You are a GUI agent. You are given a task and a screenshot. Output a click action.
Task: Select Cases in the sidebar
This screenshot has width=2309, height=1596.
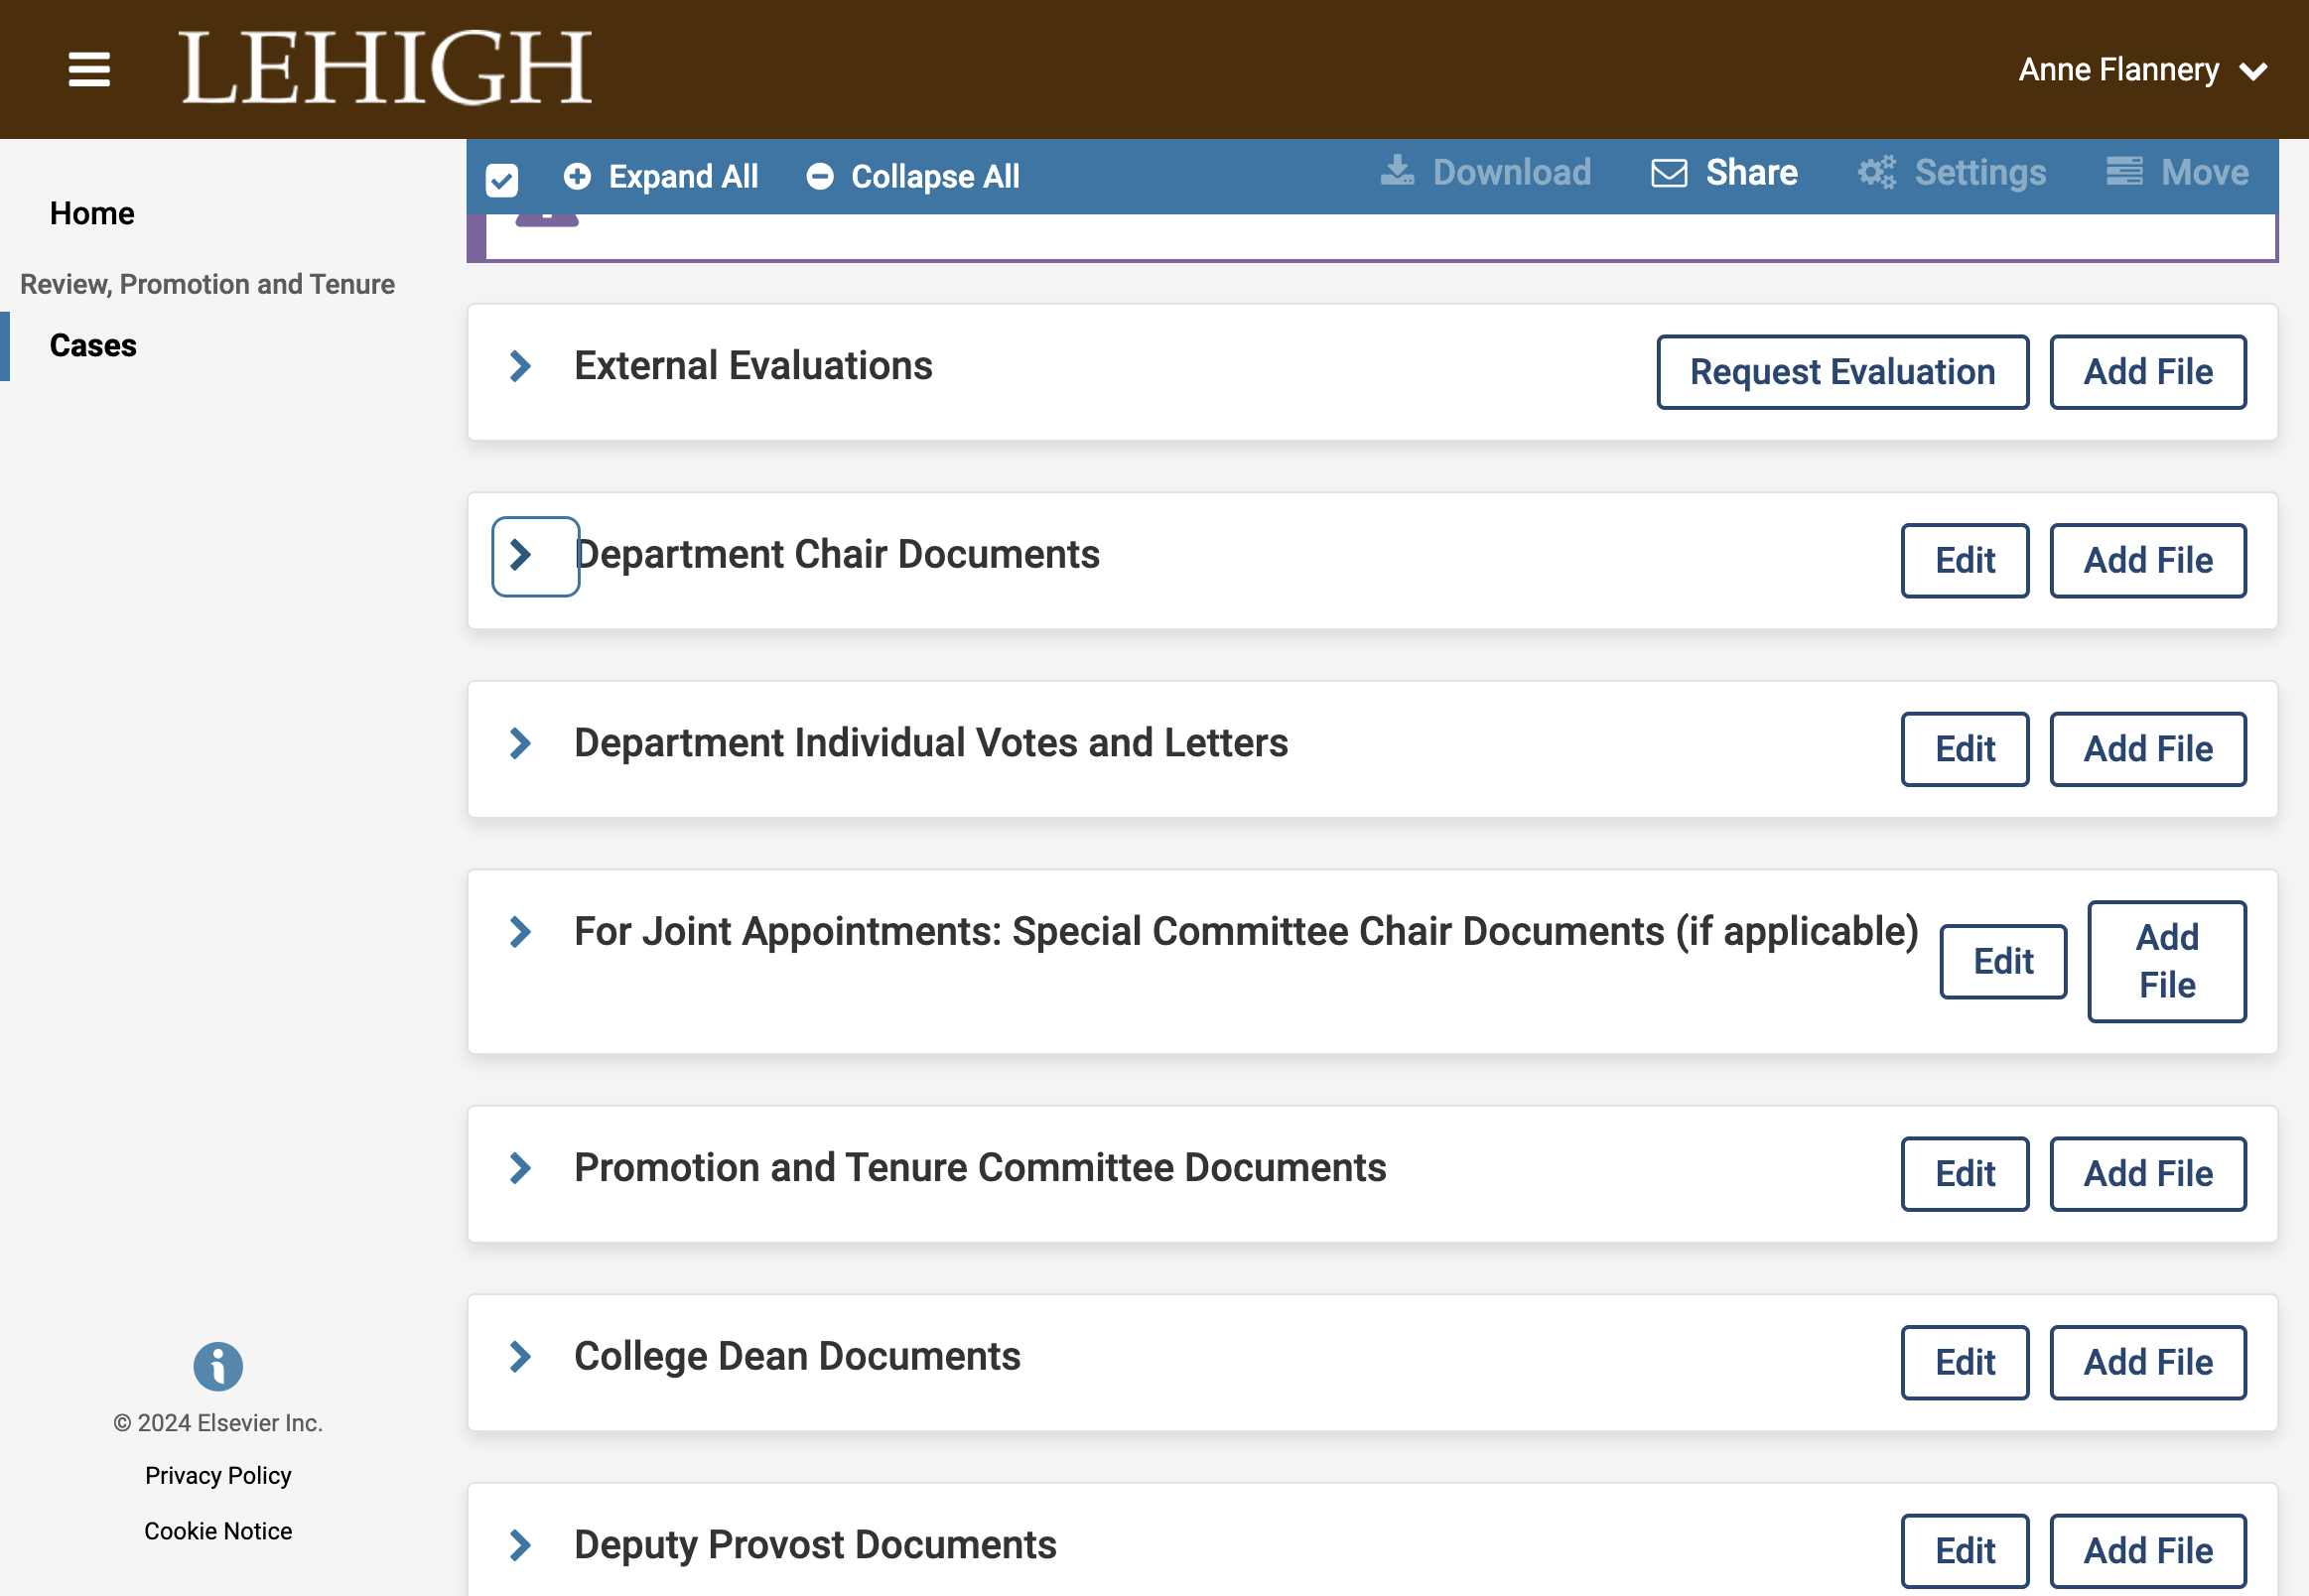93,346
